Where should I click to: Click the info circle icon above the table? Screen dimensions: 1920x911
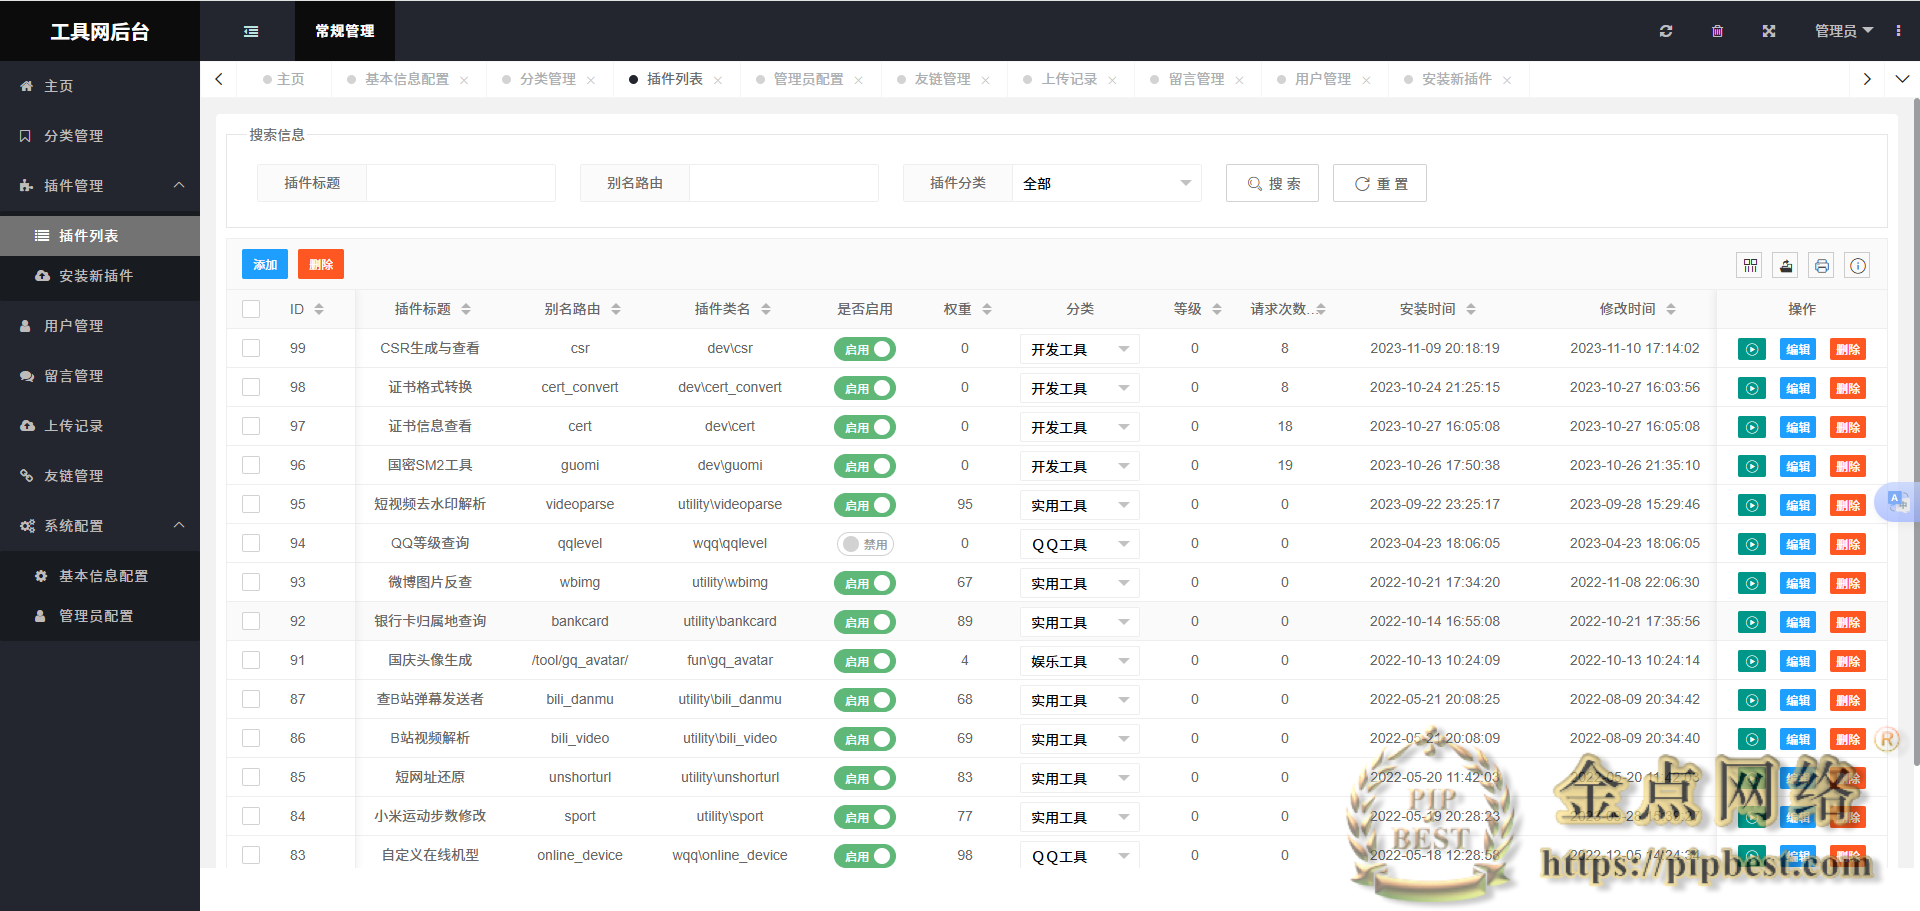pos(1857,265)
